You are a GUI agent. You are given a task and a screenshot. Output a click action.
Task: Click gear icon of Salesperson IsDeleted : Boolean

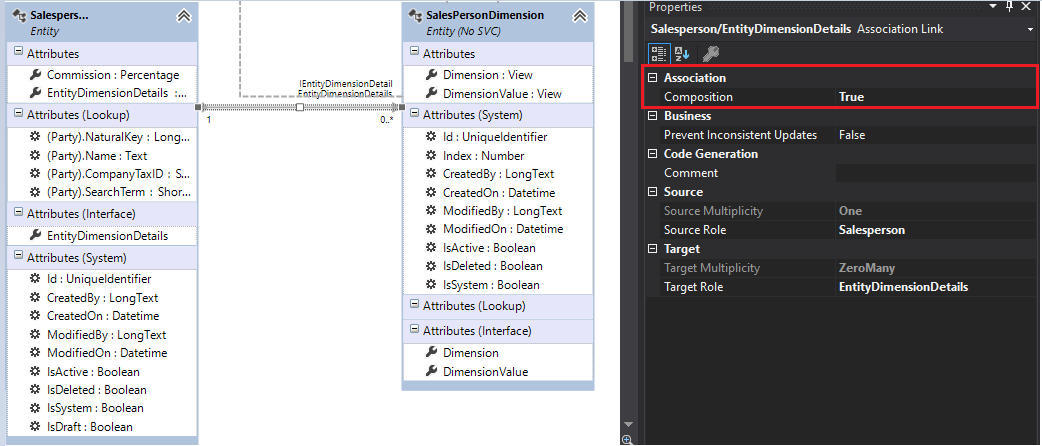click(35, 390)
